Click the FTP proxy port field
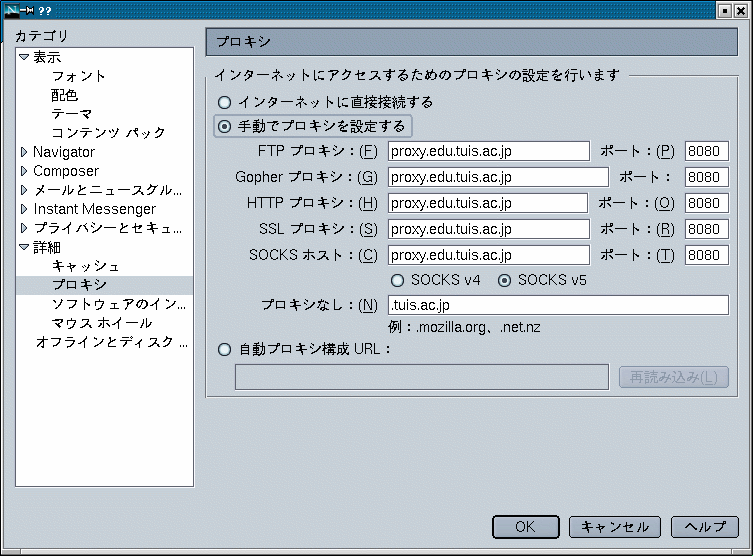The height and width of the screenshot is (556, 753). [x=707, y=151]
